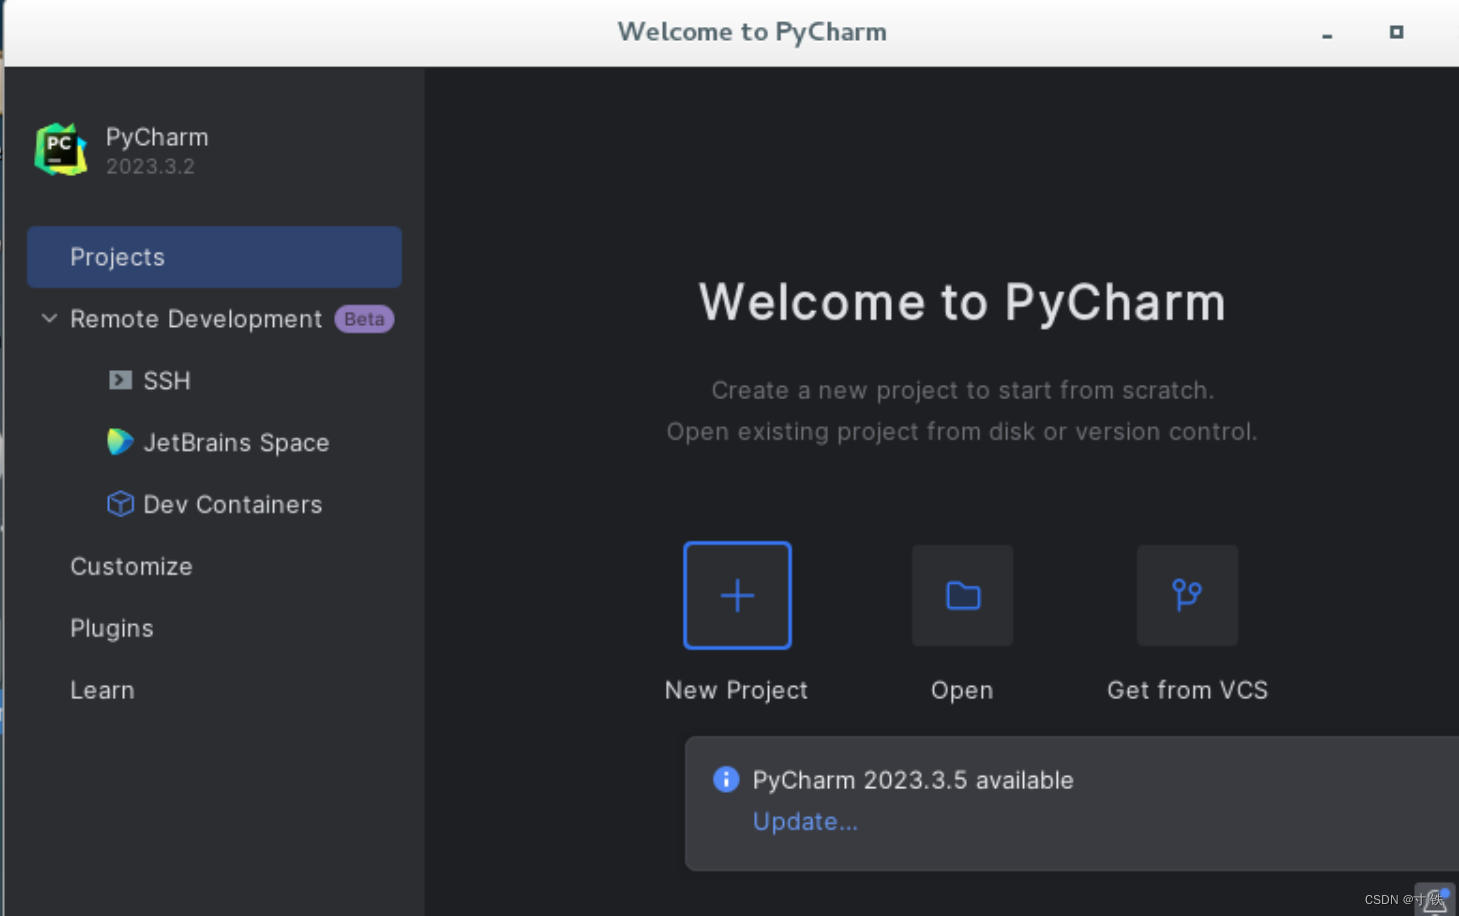Click the New Project plus icon

737,596
